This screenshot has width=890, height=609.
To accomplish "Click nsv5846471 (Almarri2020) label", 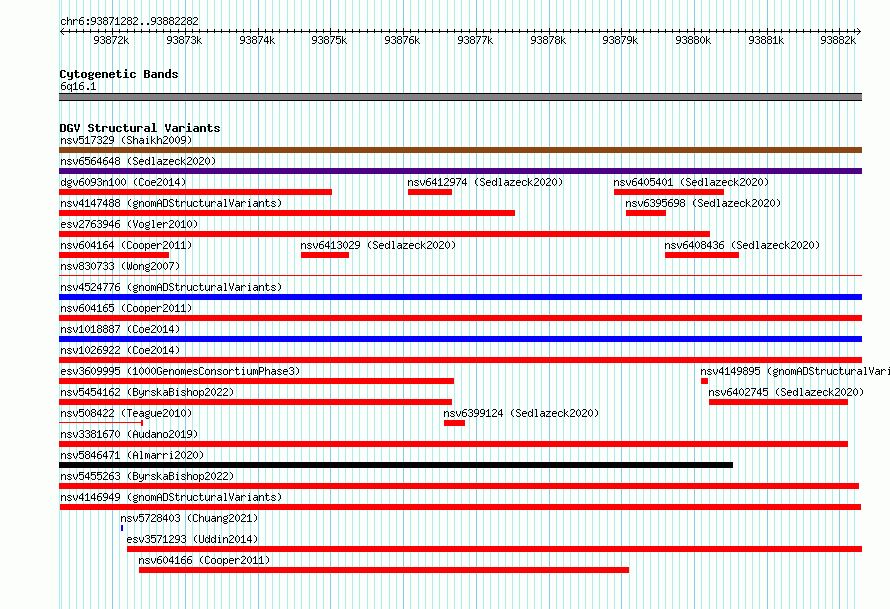I will [x=132, y=455].
